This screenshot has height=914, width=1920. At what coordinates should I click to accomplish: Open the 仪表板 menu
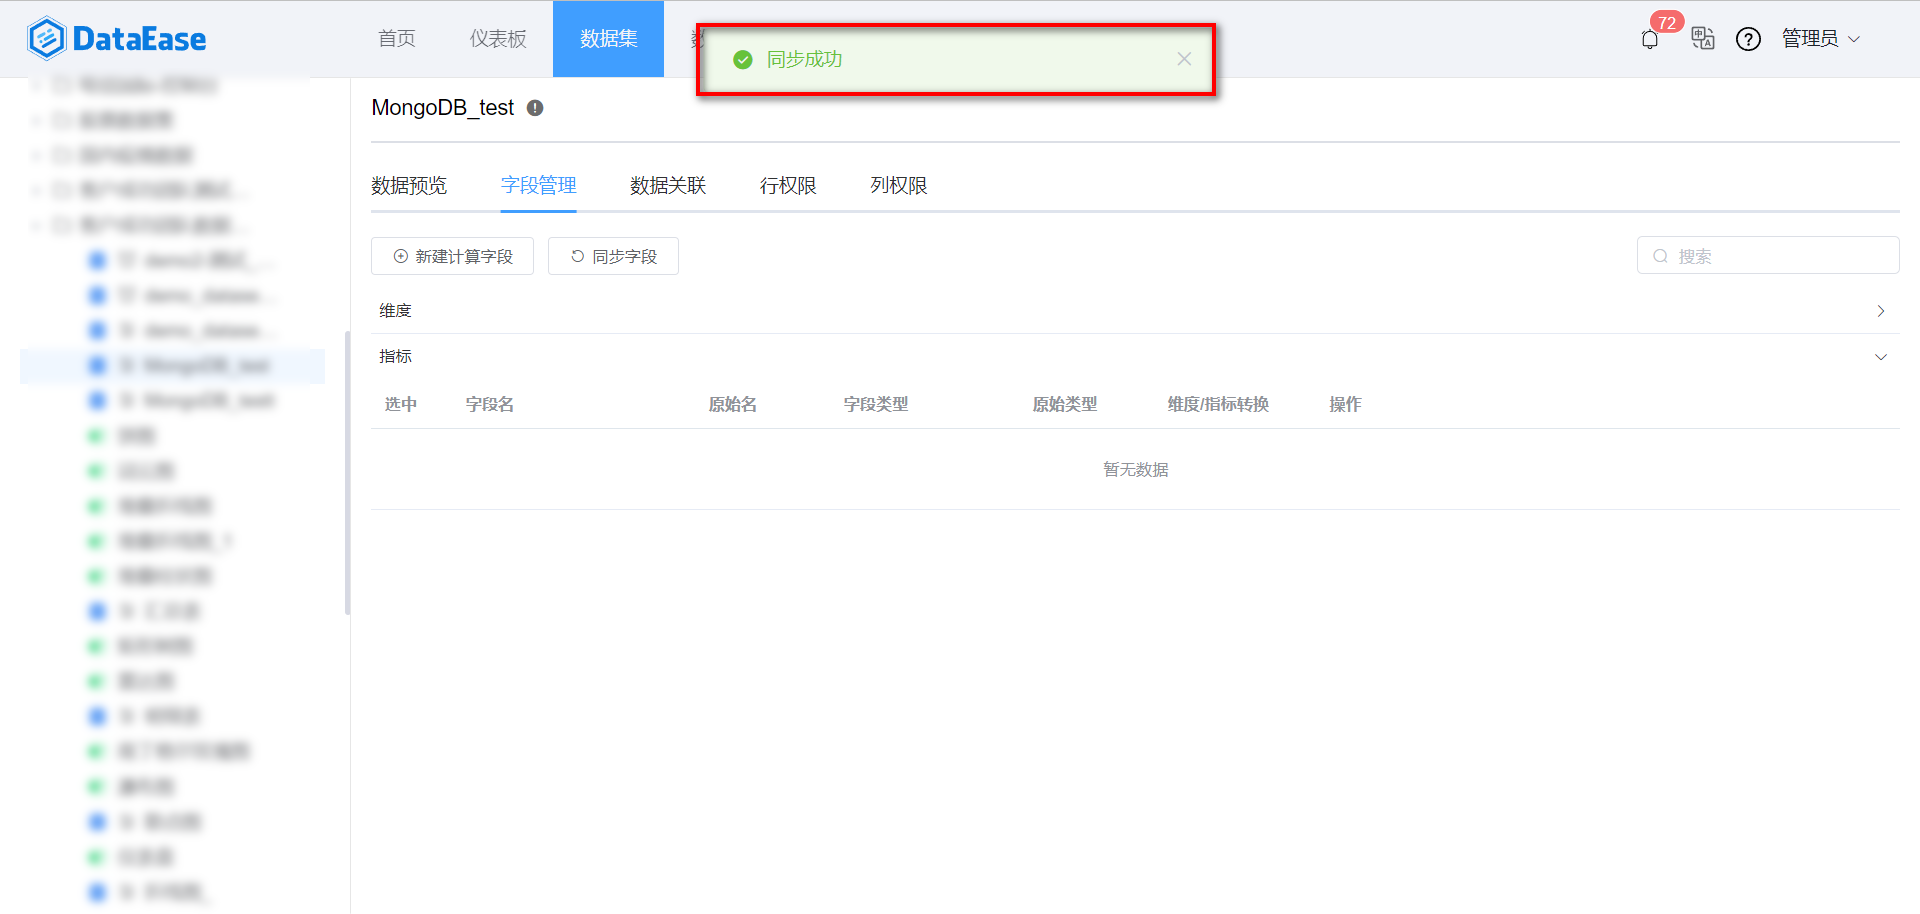tap(498, 39)
